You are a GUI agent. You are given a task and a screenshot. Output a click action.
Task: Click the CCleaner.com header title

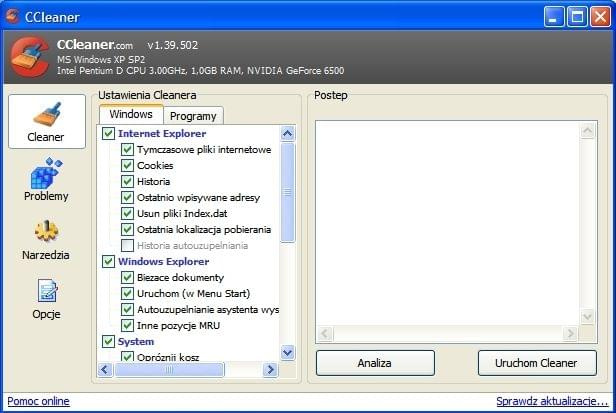[x=95, y=45]
